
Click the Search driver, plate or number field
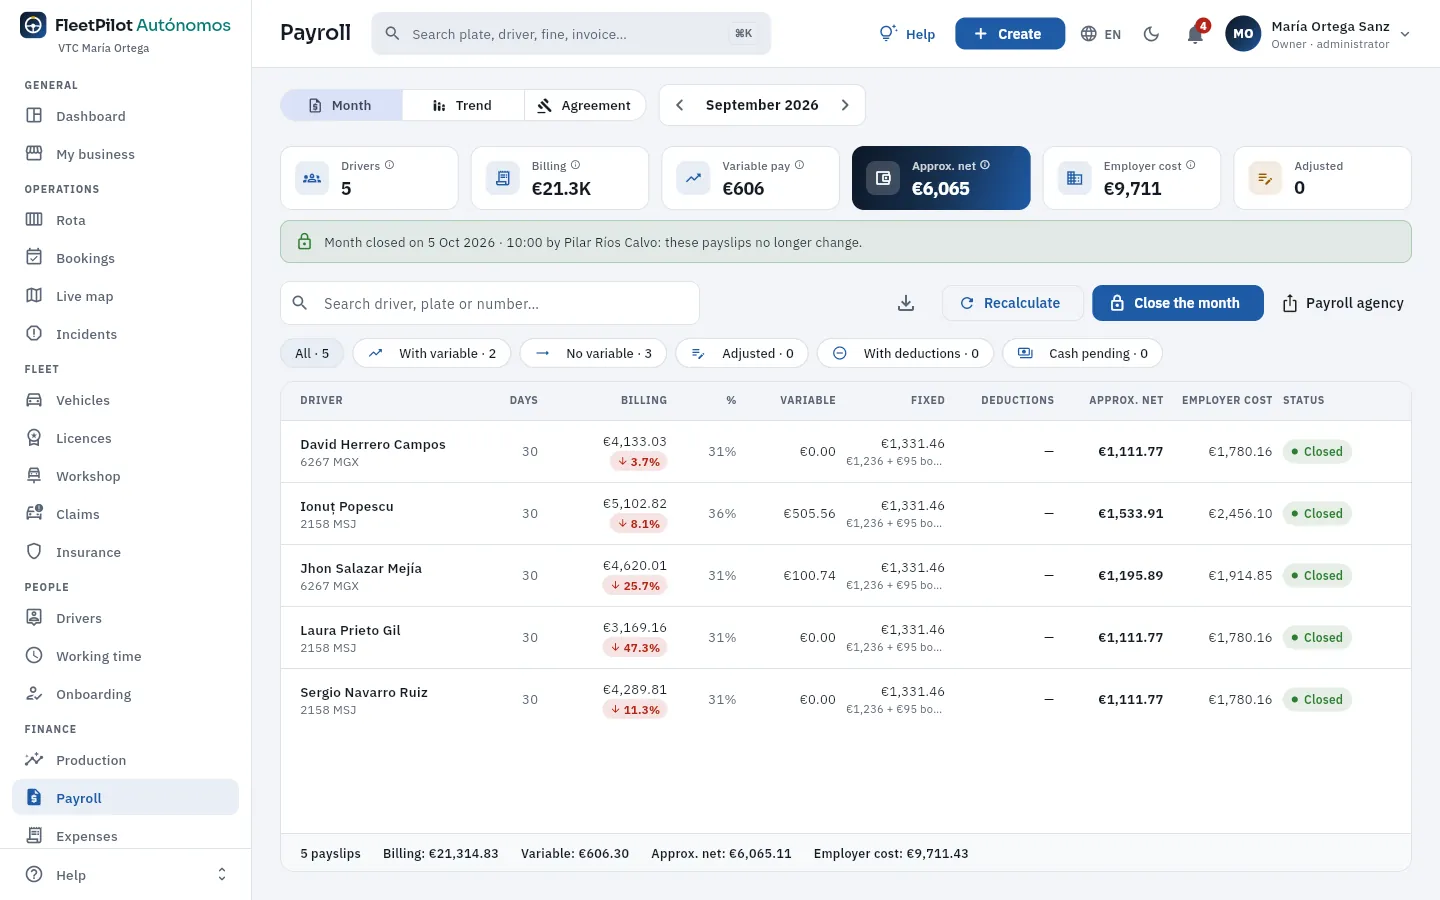point(490,303)
